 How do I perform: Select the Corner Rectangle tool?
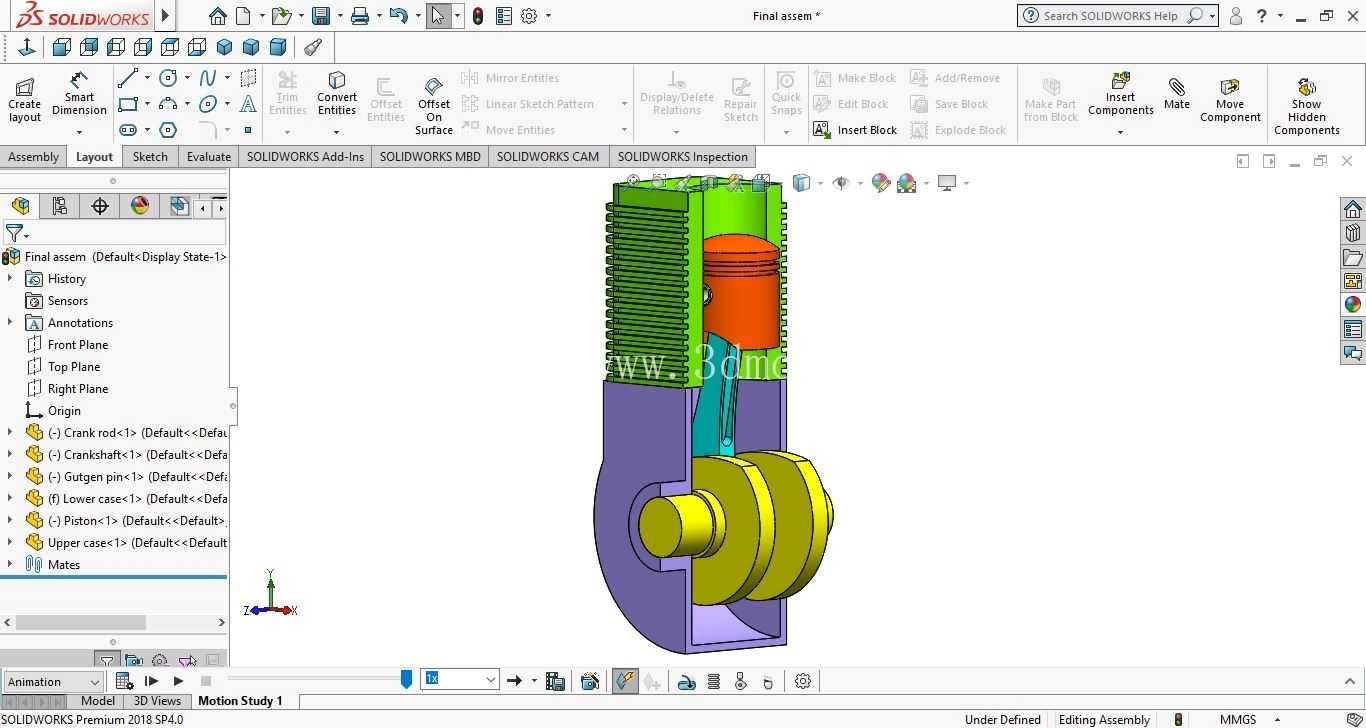(x=128, y=104)
